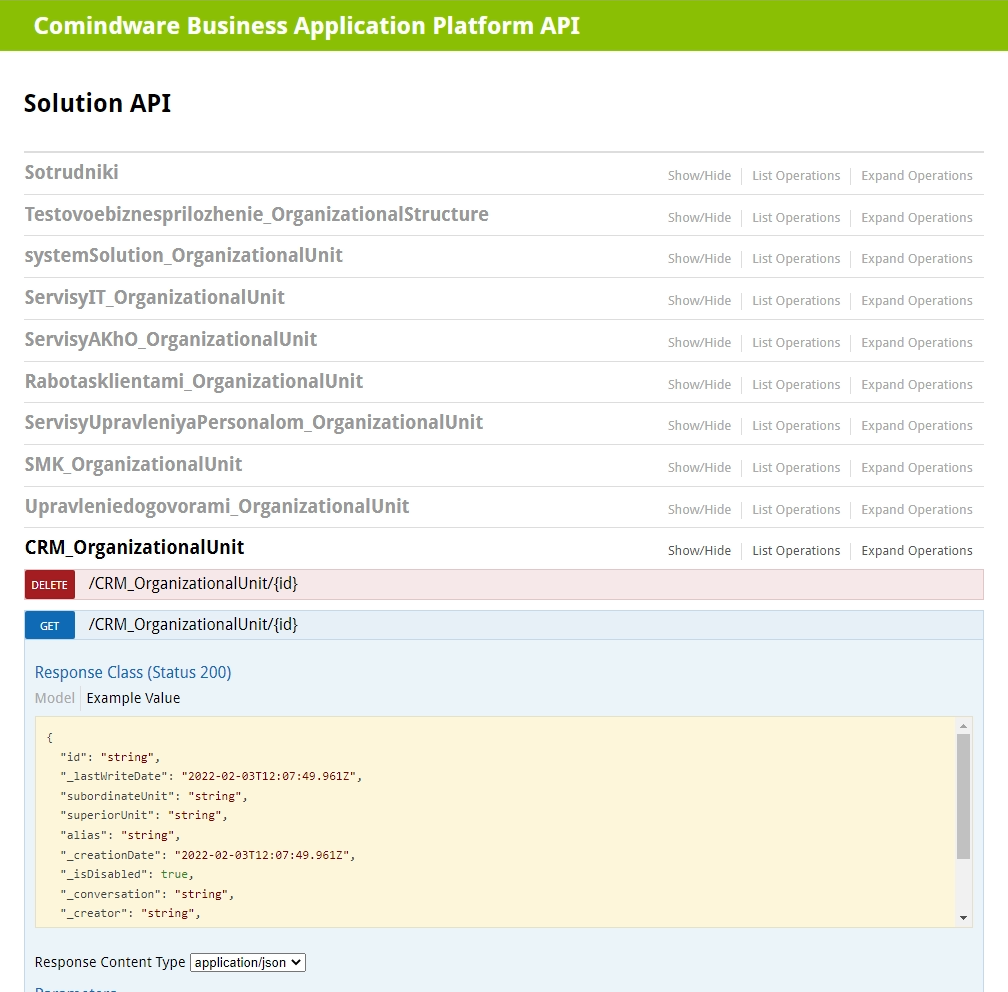Open the systemSolution_OrganizationalUnit section heading
The width and height of the screenshot is (1008, 992).
click(183, 255)
